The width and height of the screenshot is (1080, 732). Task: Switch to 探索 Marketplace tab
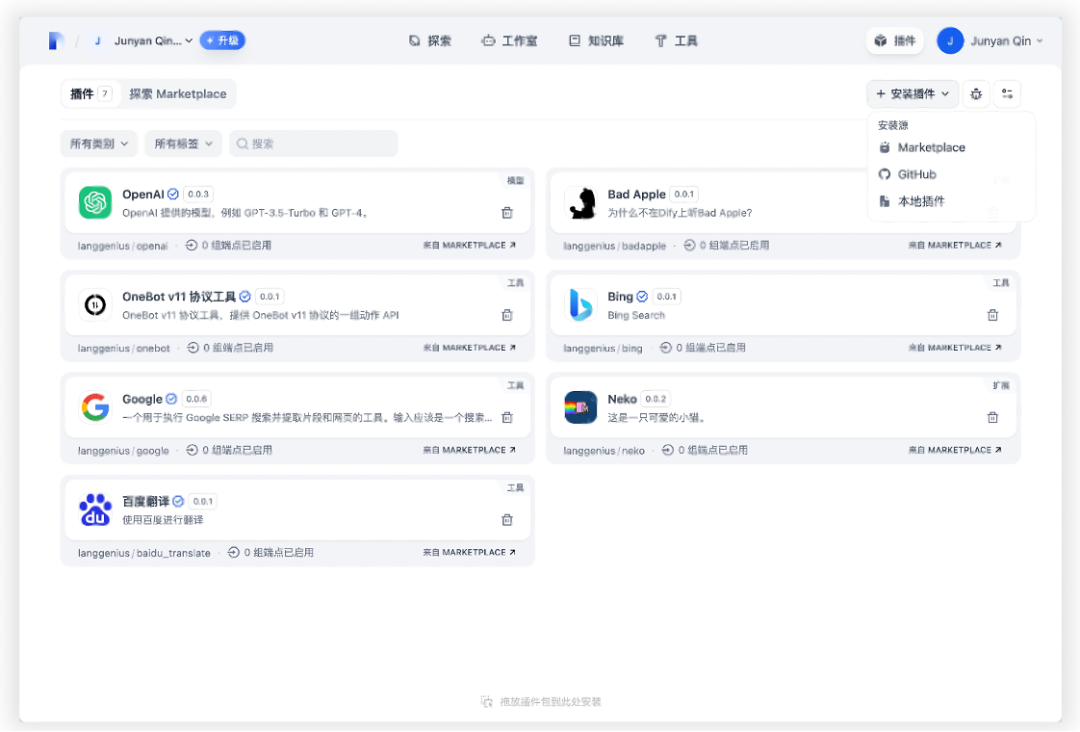coord(178,94)
